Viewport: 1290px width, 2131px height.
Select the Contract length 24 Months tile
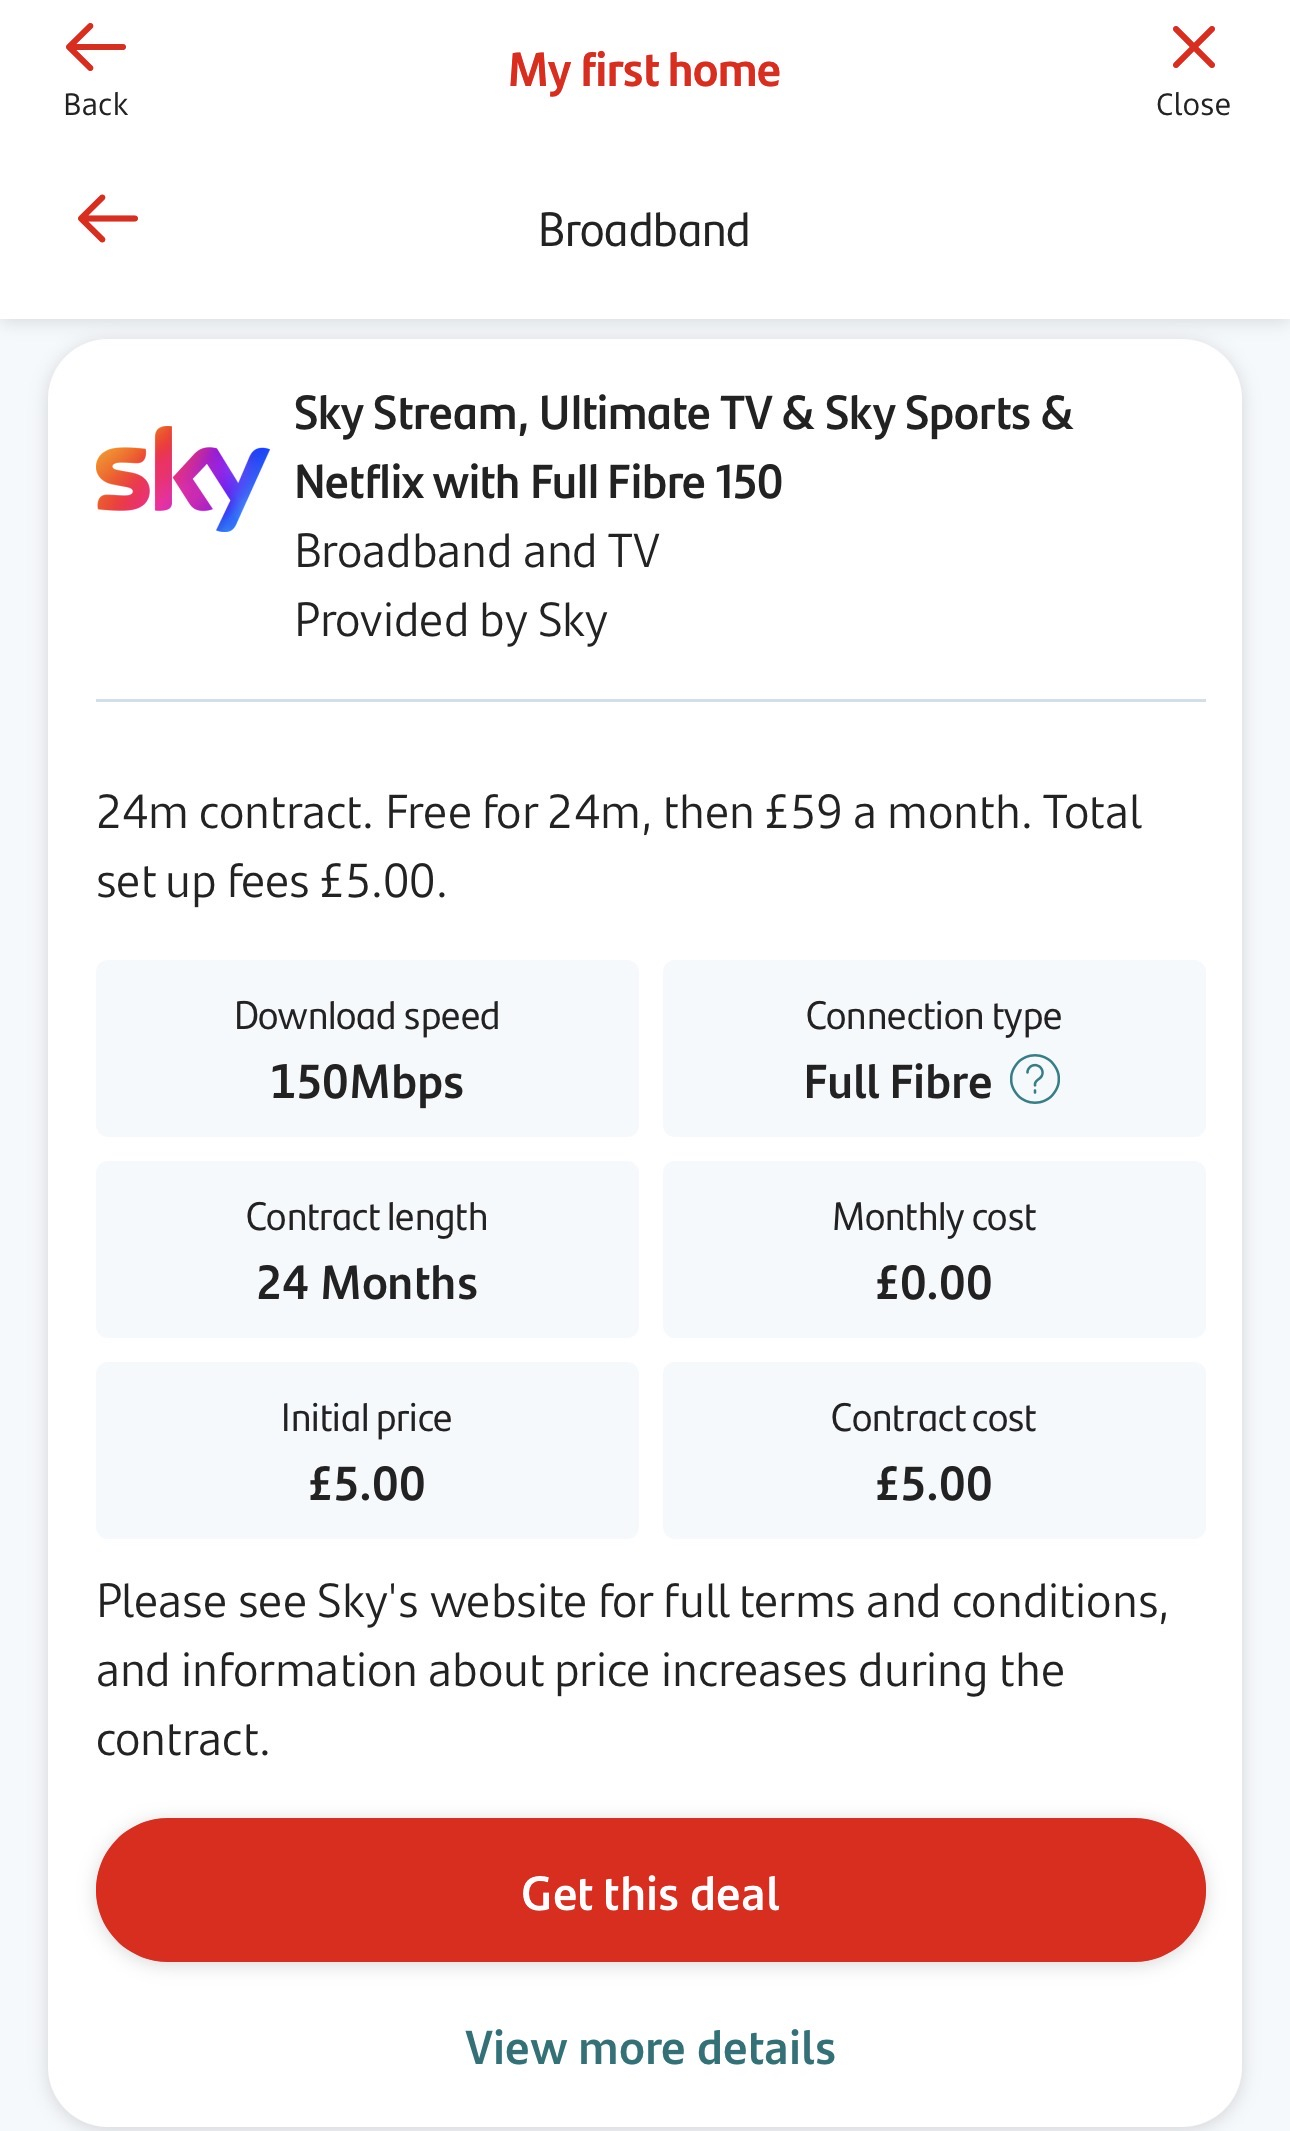coord(367,1250)
